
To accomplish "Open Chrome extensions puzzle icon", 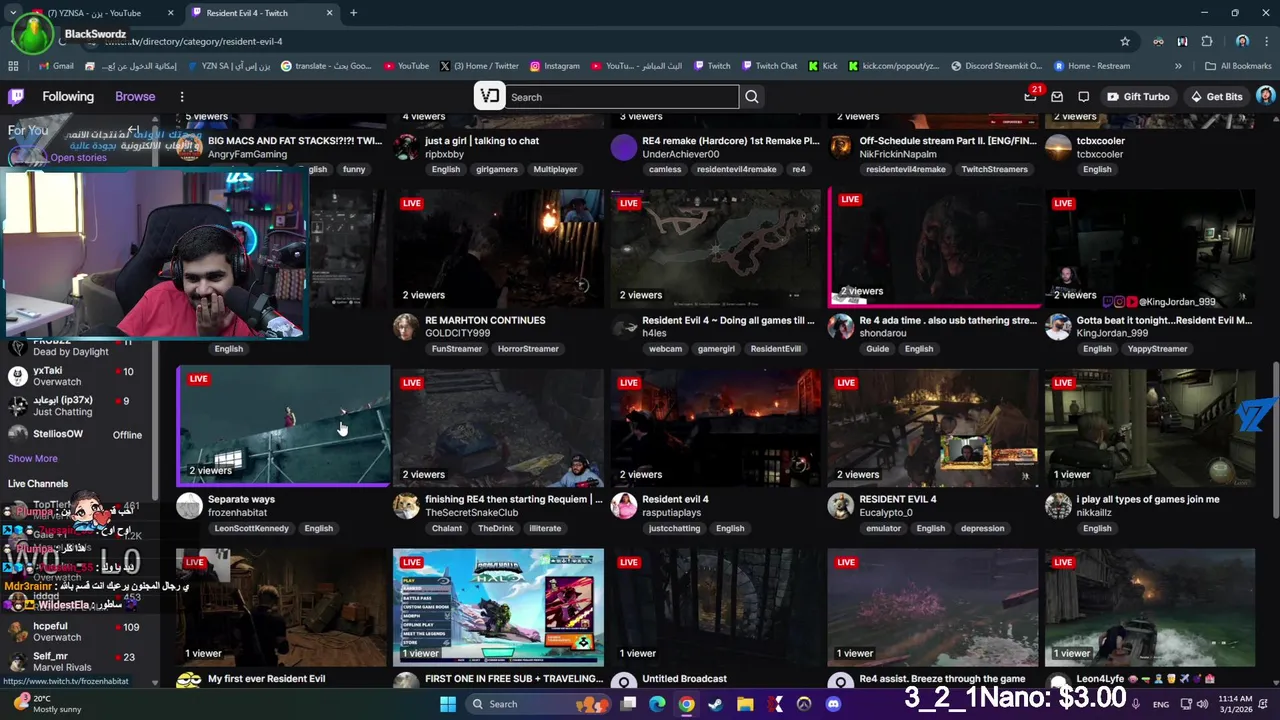I will (x=1207, y=41).
